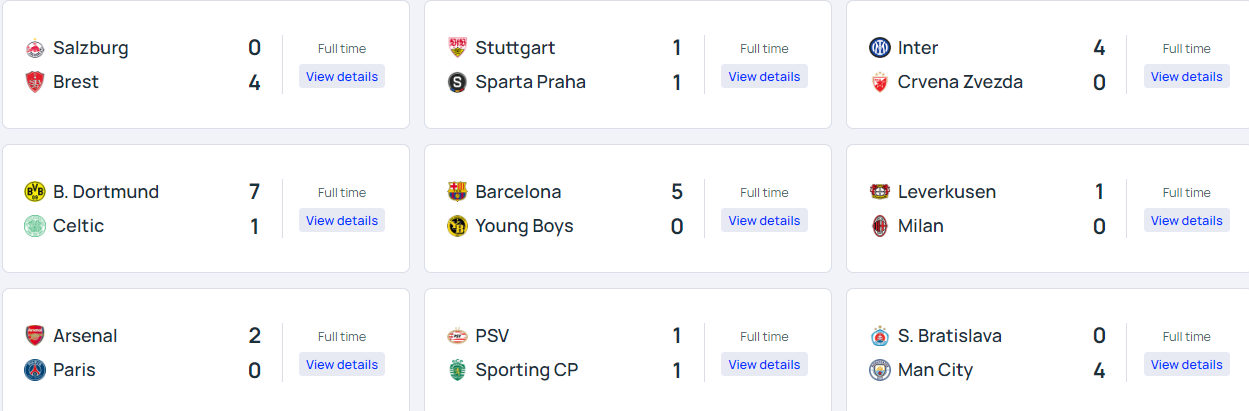Click the Stuttgart club crest
The width and height of the screenshot is (1249, 411).
point(457,48)
